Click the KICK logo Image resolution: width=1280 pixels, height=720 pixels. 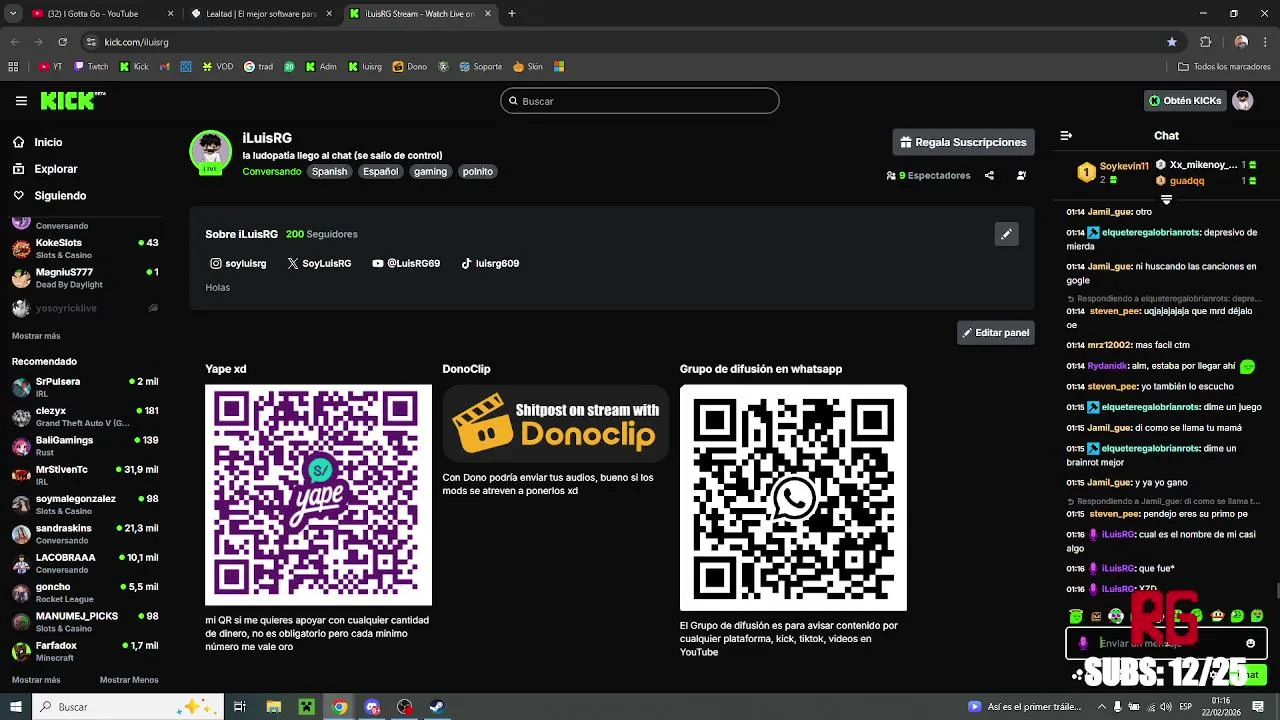pyautogui.click(x=72, y=100)
